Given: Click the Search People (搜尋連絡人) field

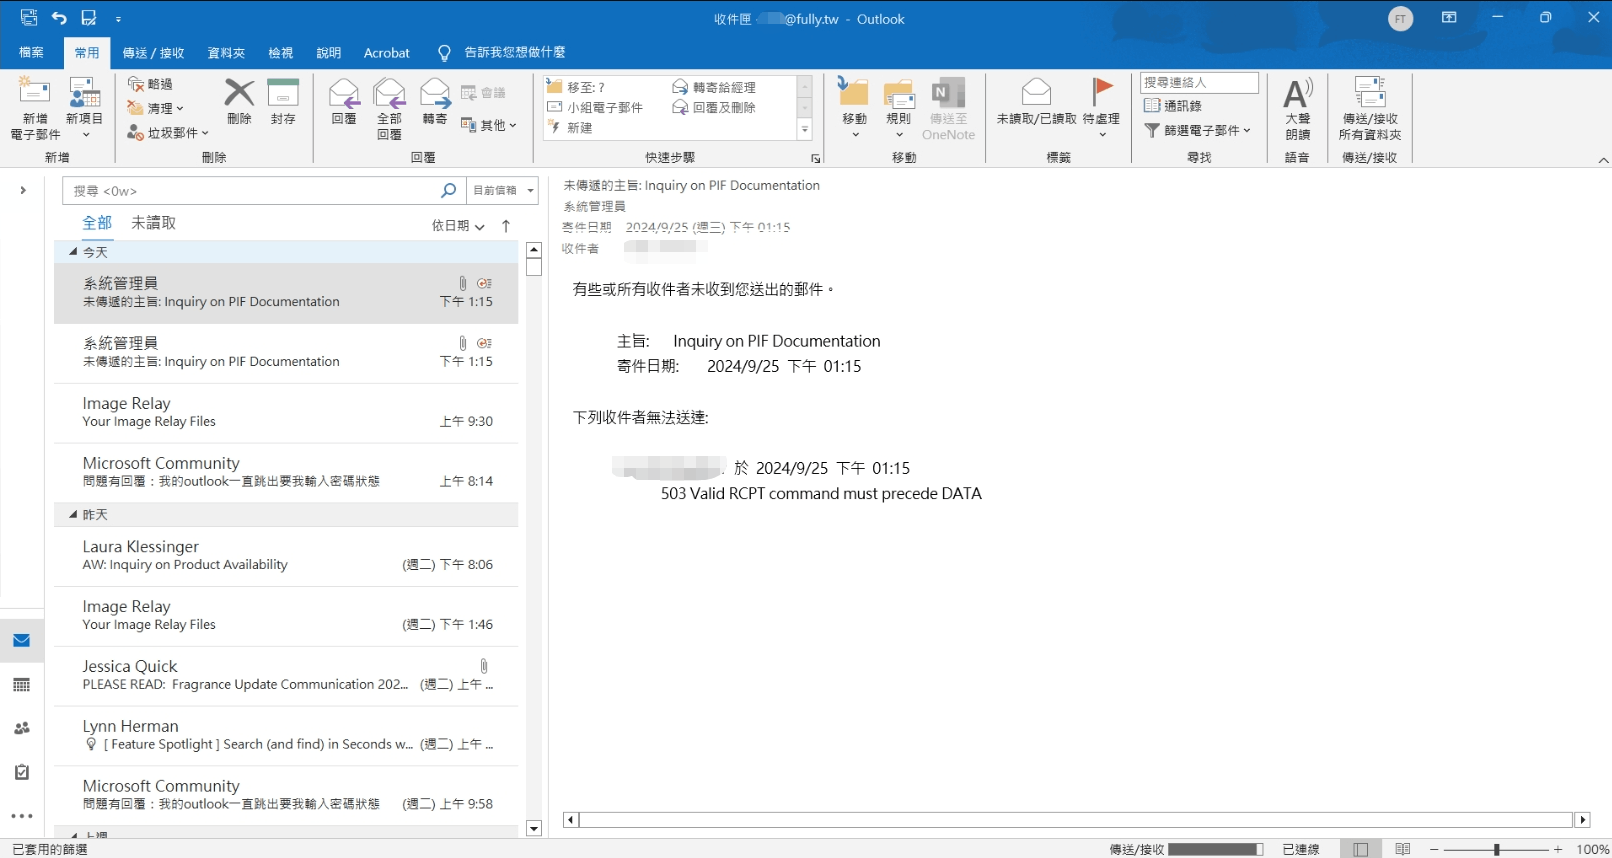Looking at the screenshot, I should point(1199,82).
